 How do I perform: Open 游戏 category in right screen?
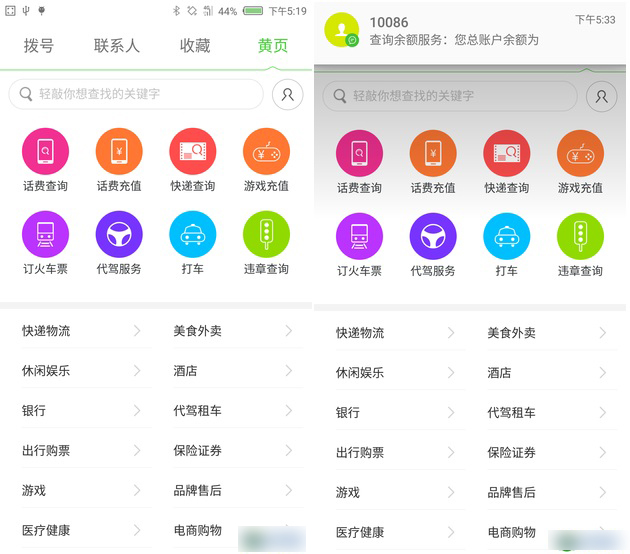click(x=400, y=493)
